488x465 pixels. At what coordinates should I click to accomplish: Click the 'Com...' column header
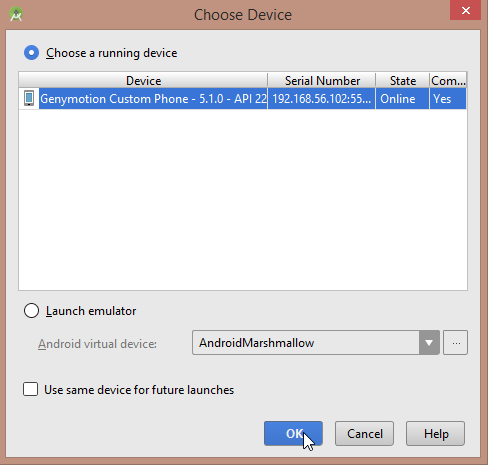point(448,80)
